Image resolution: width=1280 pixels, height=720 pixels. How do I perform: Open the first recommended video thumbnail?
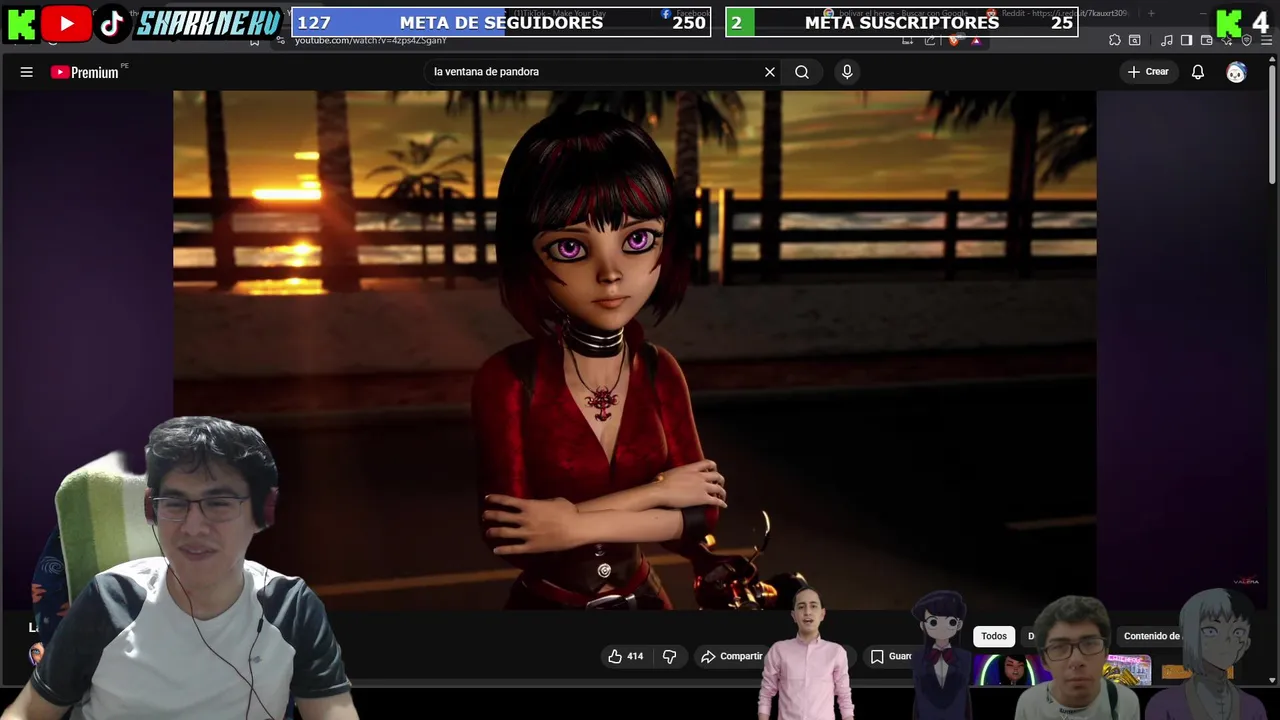[1010, 670]
